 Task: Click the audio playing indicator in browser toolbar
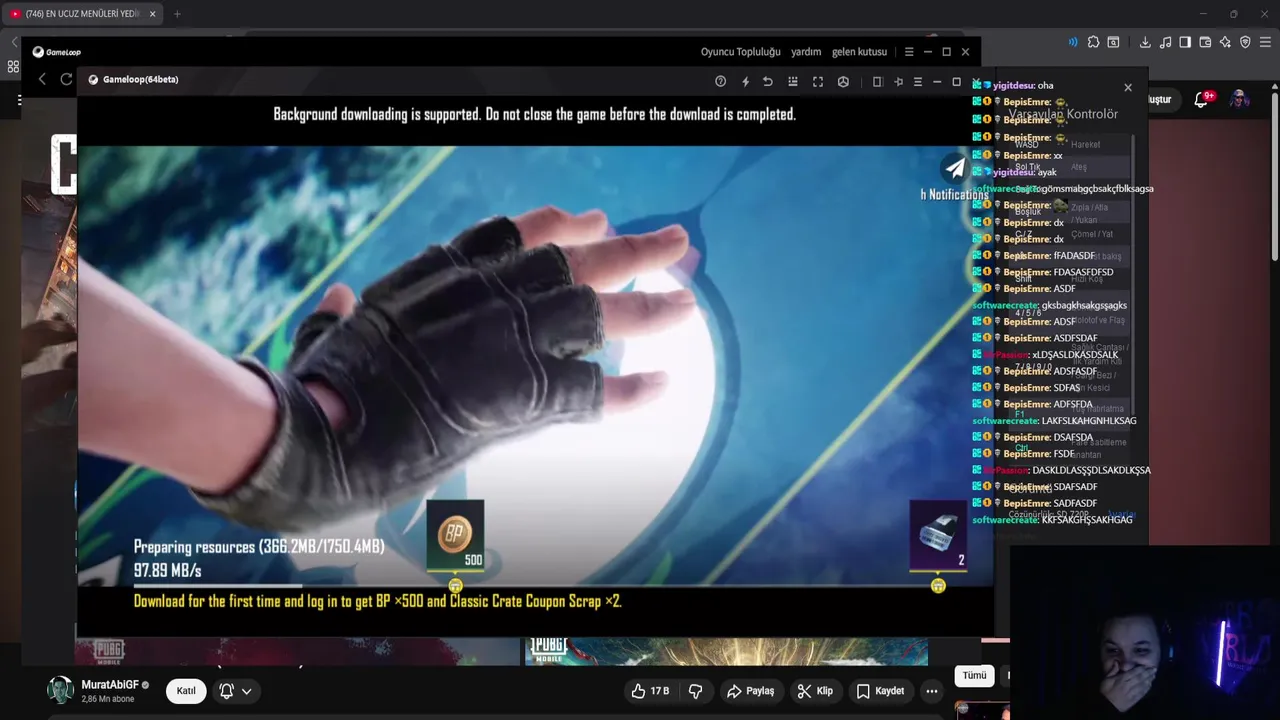[1073, 42]
